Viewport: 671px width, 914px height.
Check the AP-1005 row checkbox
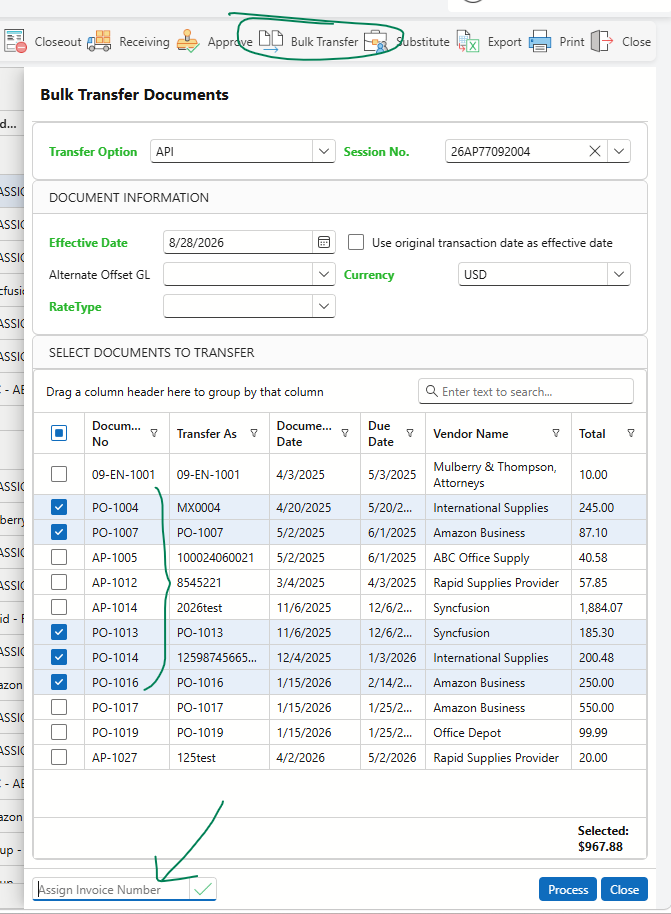(59, 557)
